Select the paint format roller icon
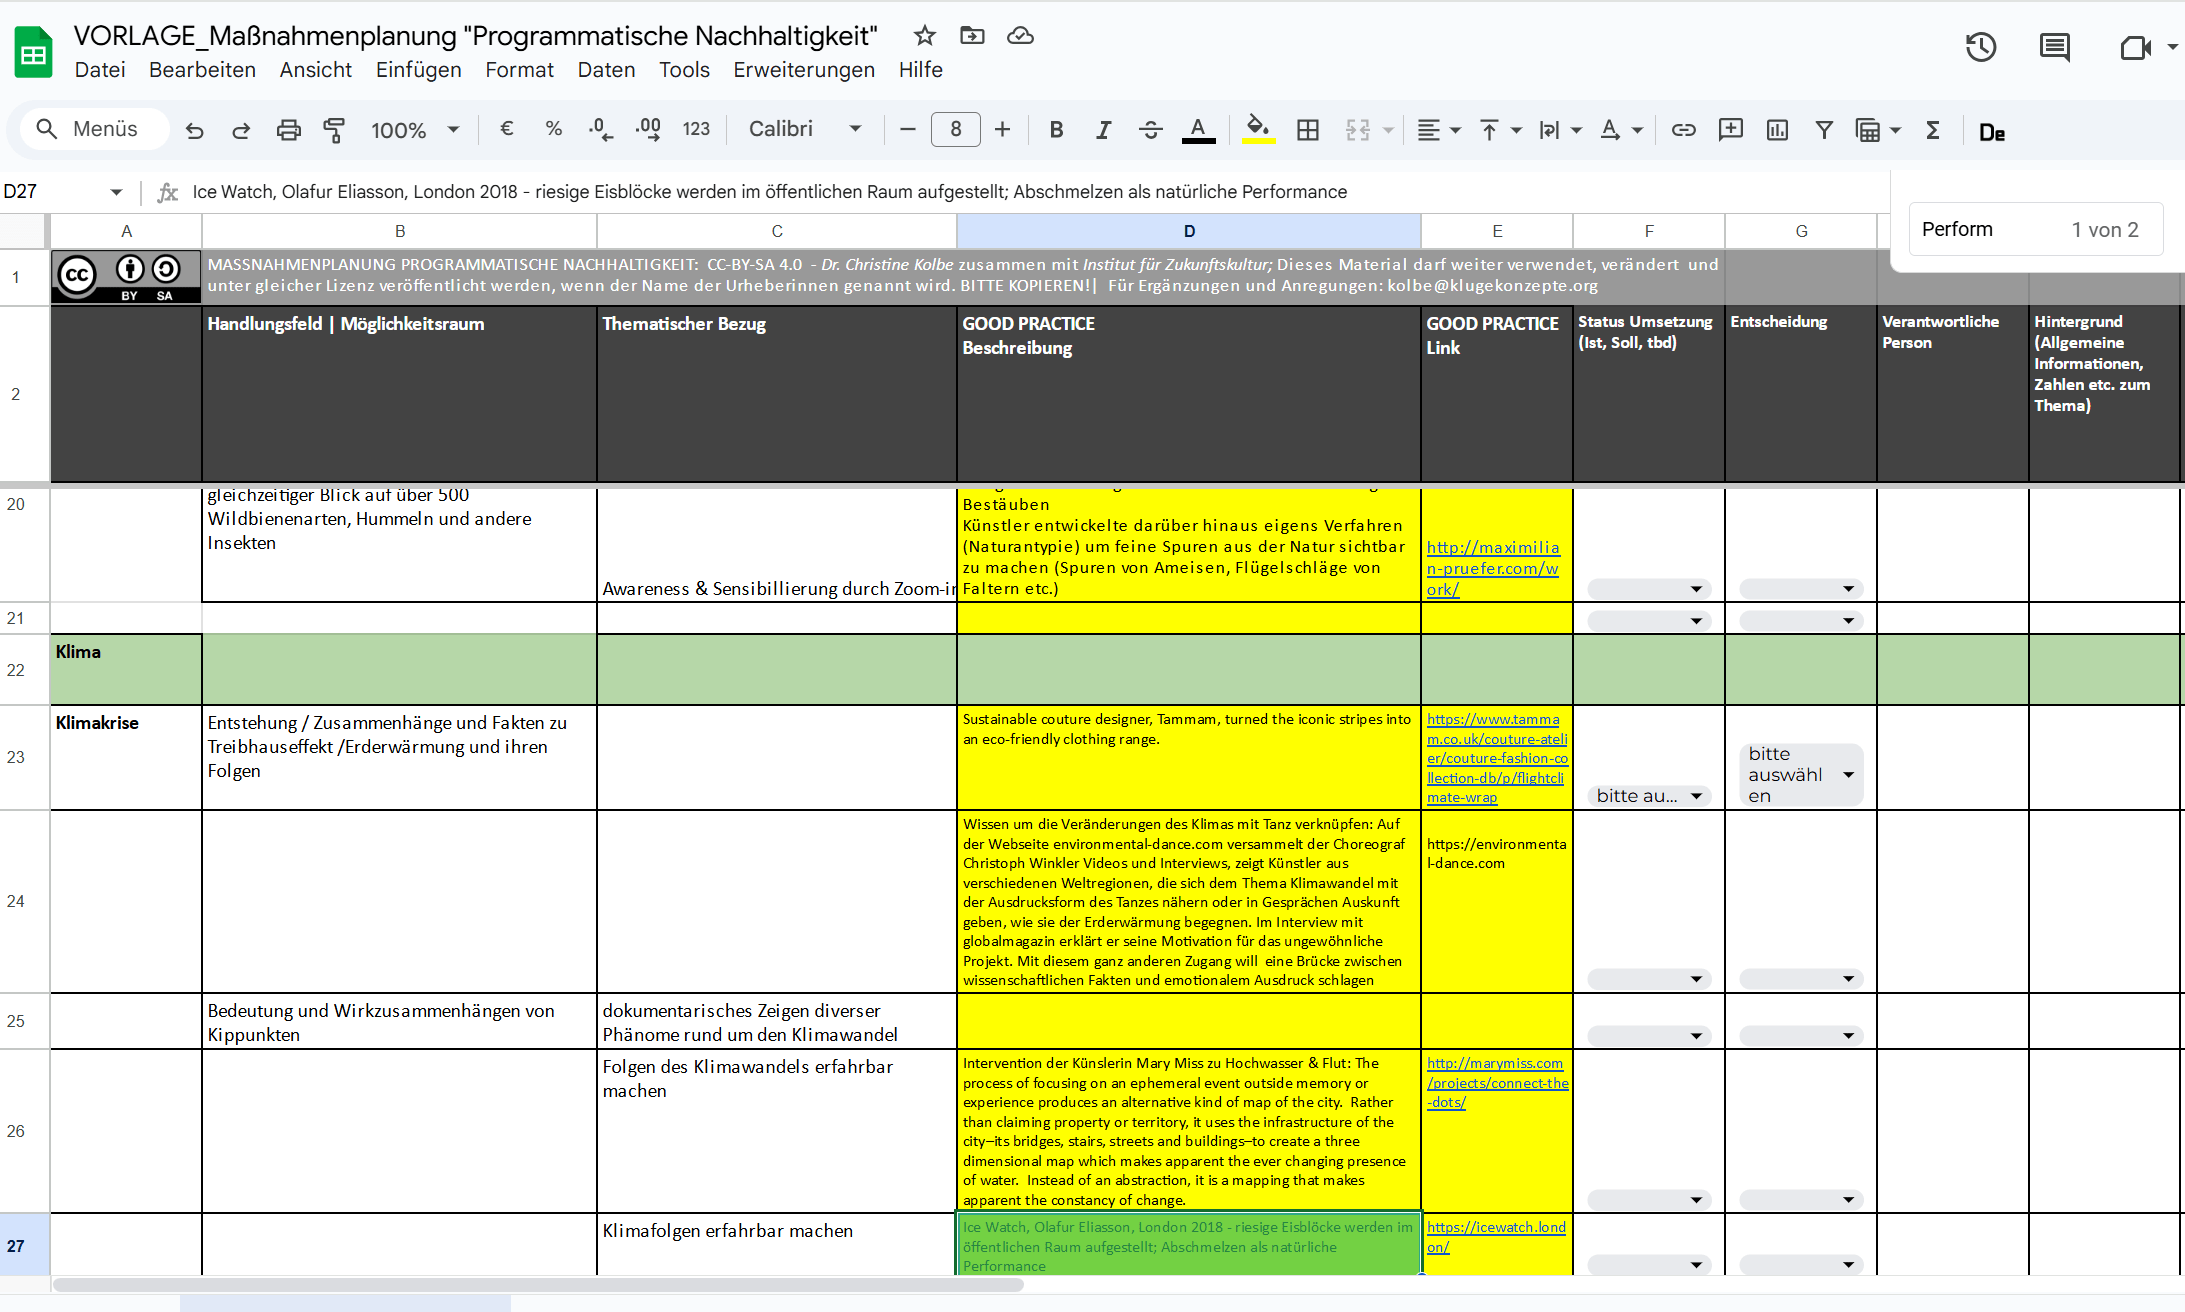Viewport: 2185px width, 1312px height. pos(334,130)
